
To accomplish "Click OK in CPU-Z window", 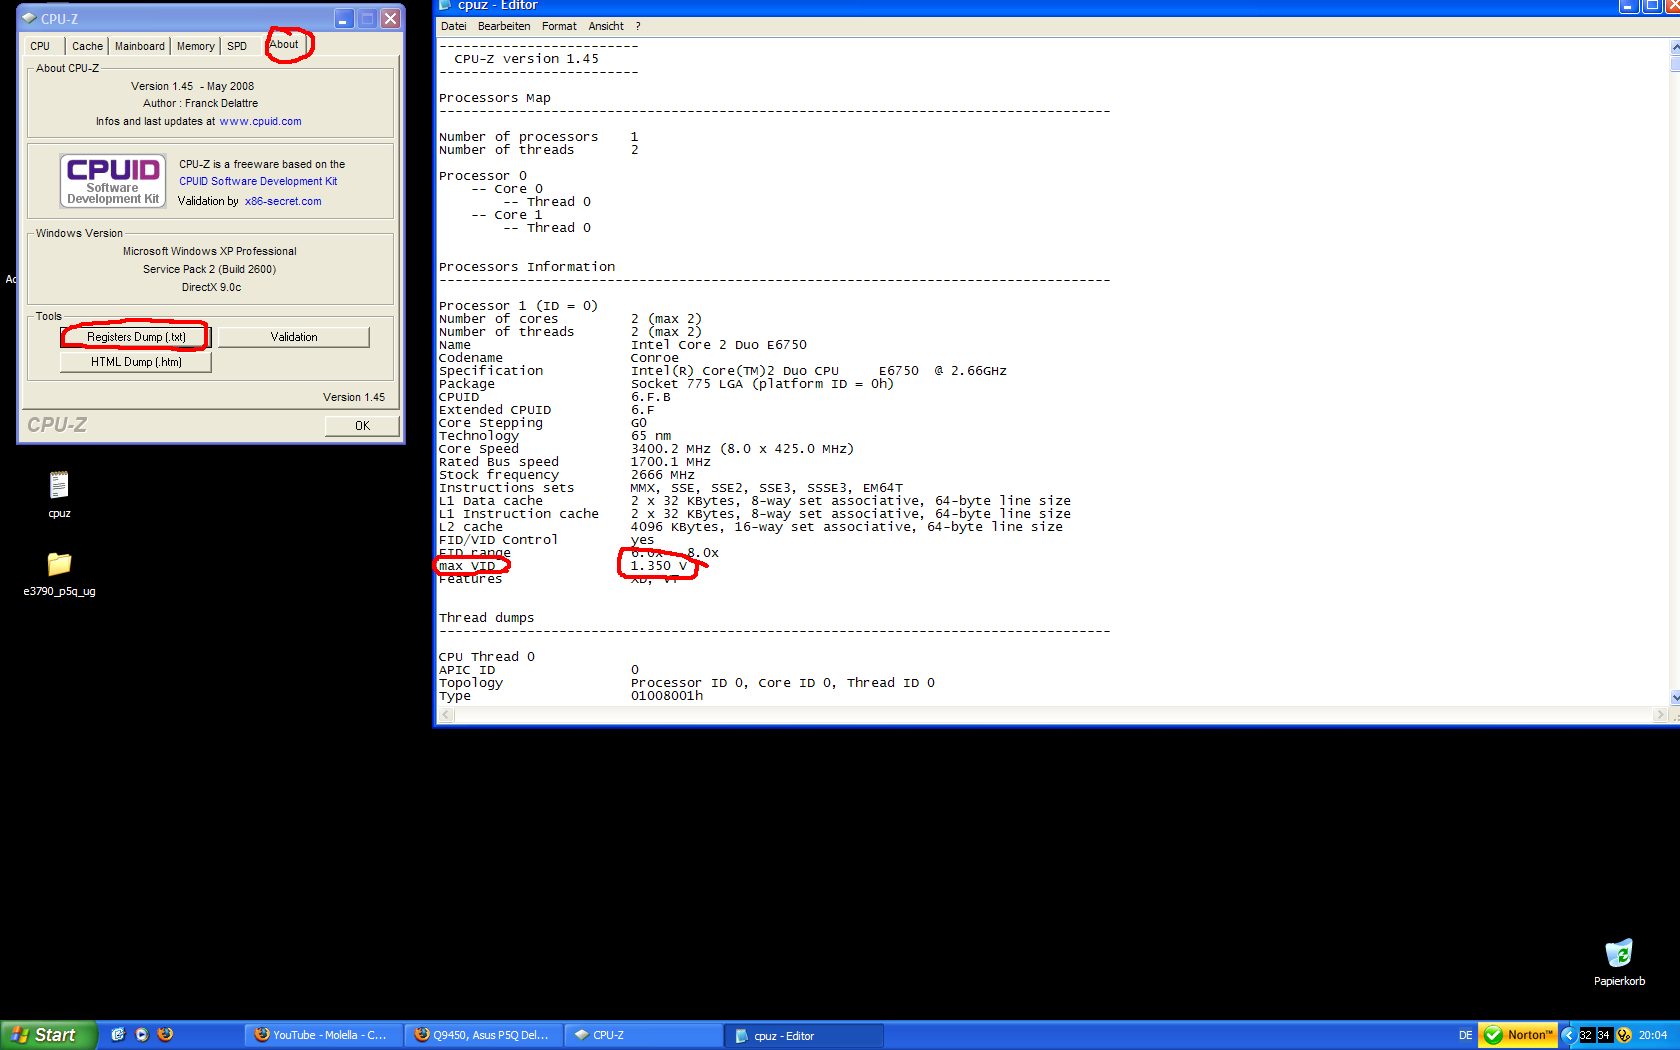I will [x=362, y=425].
